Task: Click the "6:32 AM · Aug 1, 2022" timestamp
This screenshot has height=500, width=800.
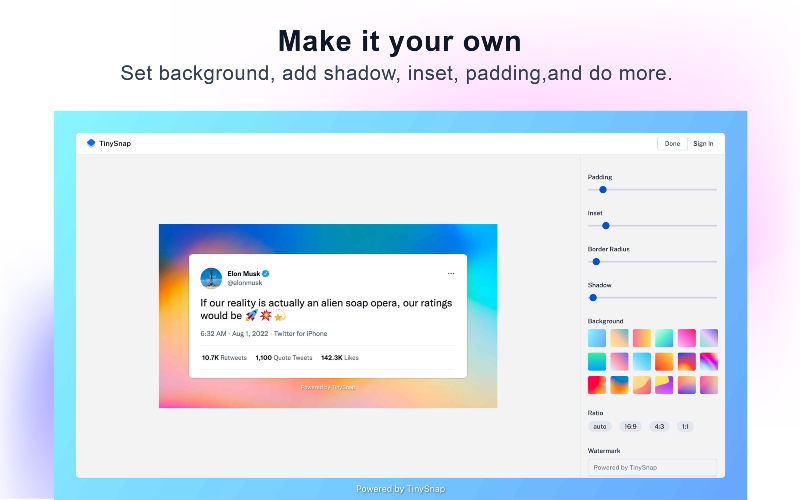Action: (x=234, y=334)
